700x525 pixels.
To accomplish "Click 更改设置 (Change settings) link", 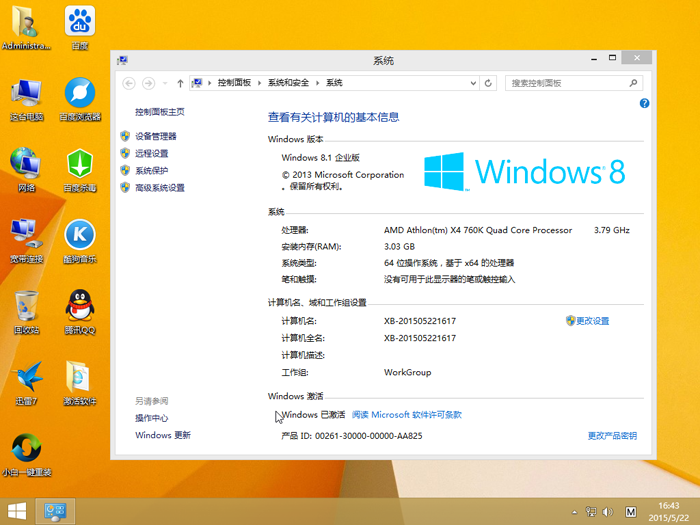I will pyautogui.click(x=593, y=321).
